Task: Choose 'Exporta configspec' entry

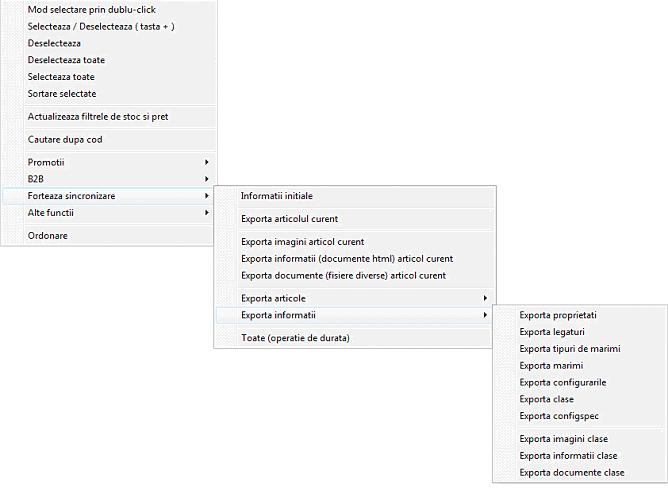Action: (x=559, y=416)
